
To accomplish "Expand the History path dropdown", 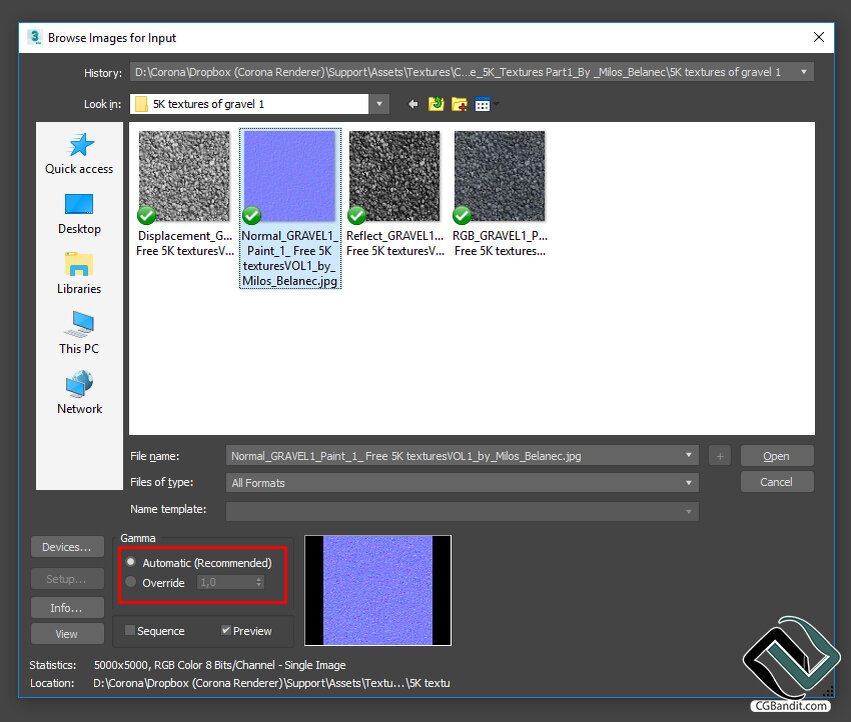I will click(804, 72).
